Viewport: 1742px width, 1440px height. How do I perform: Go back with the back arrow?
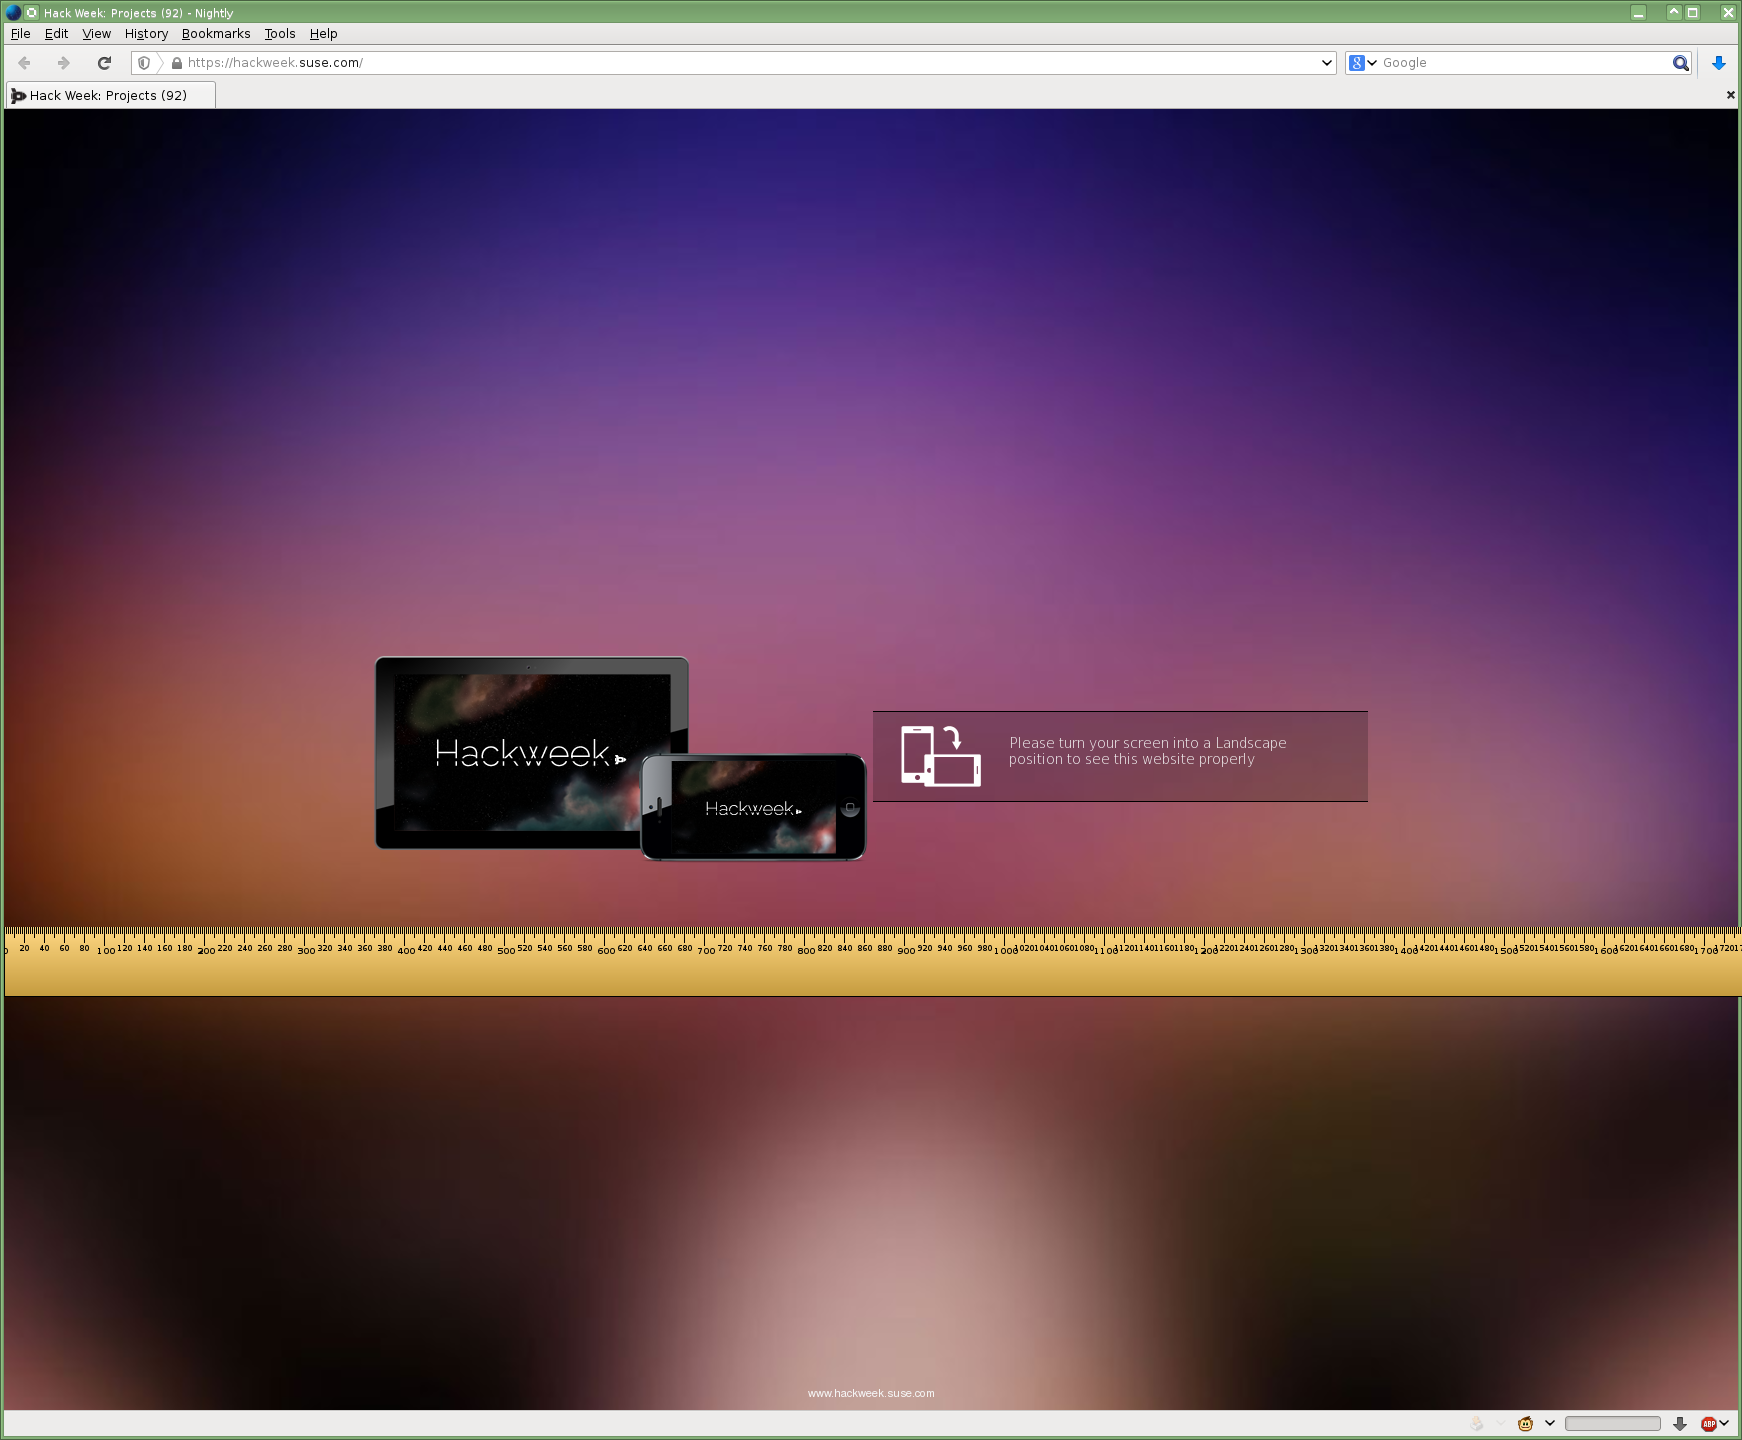click(25, 63)
